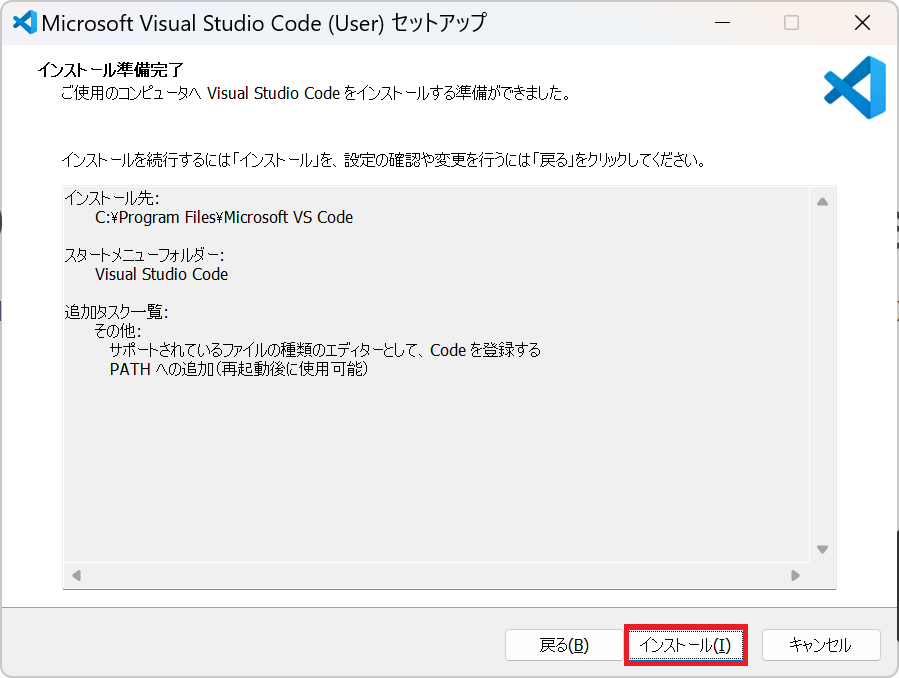The width and height of the screenshot is (899, 678).
Task: Click the Visual Studio Code start menu entry
Action: pyautogui.click(x=161, y=274)
